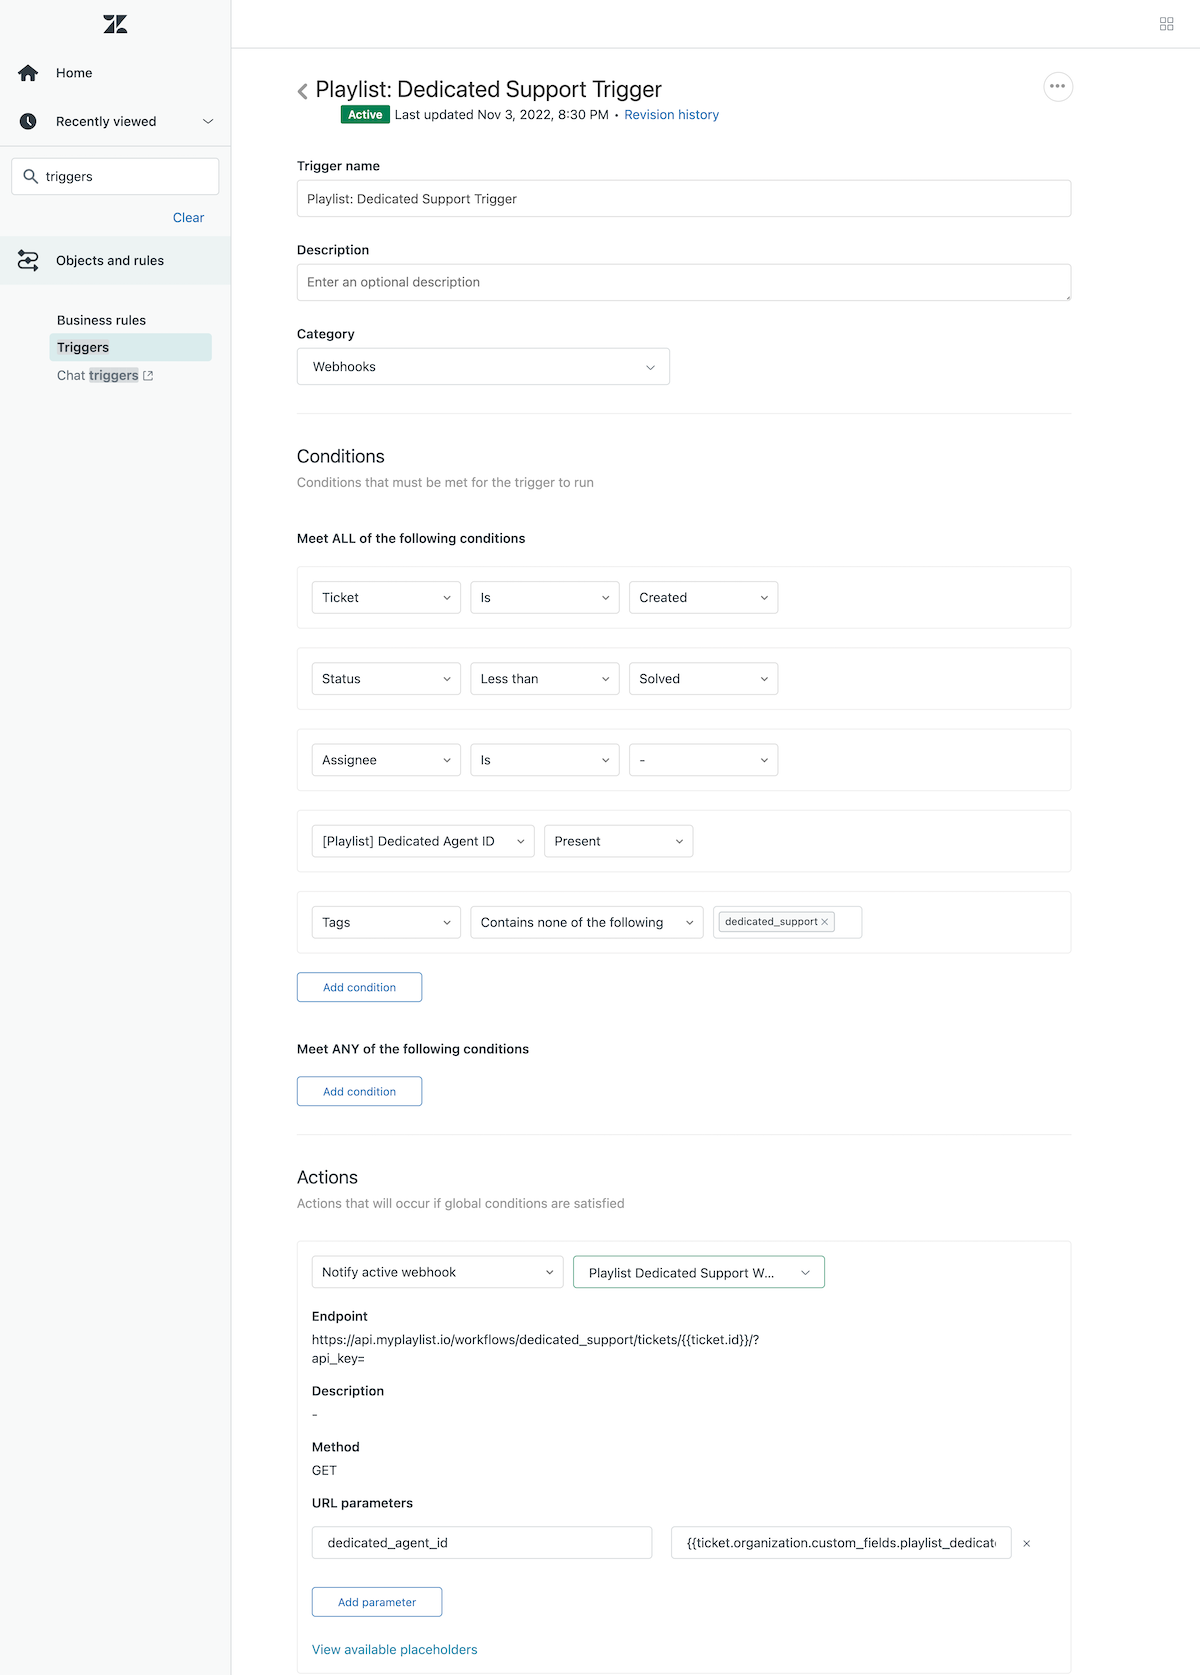The height and width of the screenshot is (1675, 1200).
Task: Remove the dedicated_agent_id URL parameter
Action: click(x=1027, y=1543)
